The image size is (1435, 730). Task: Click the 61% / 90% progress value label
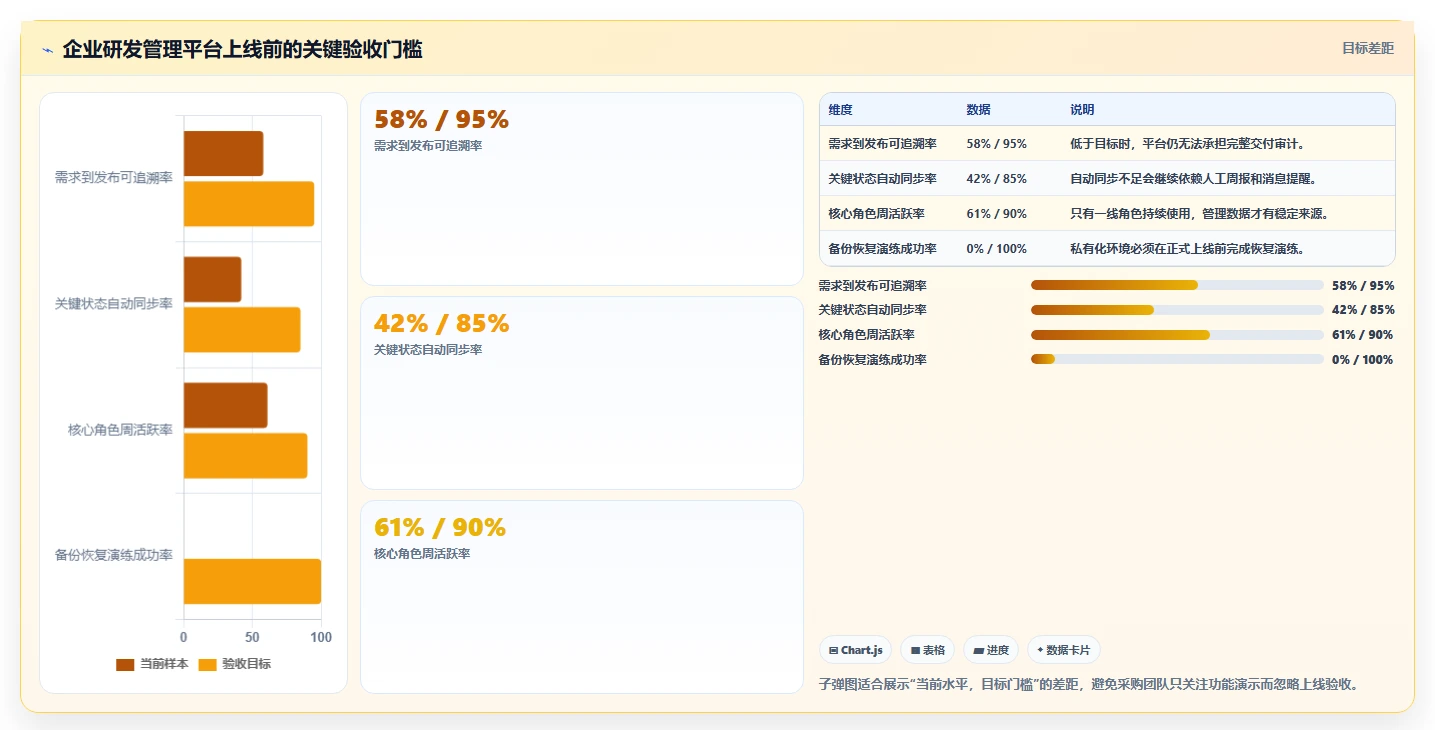coord(1363,335)
